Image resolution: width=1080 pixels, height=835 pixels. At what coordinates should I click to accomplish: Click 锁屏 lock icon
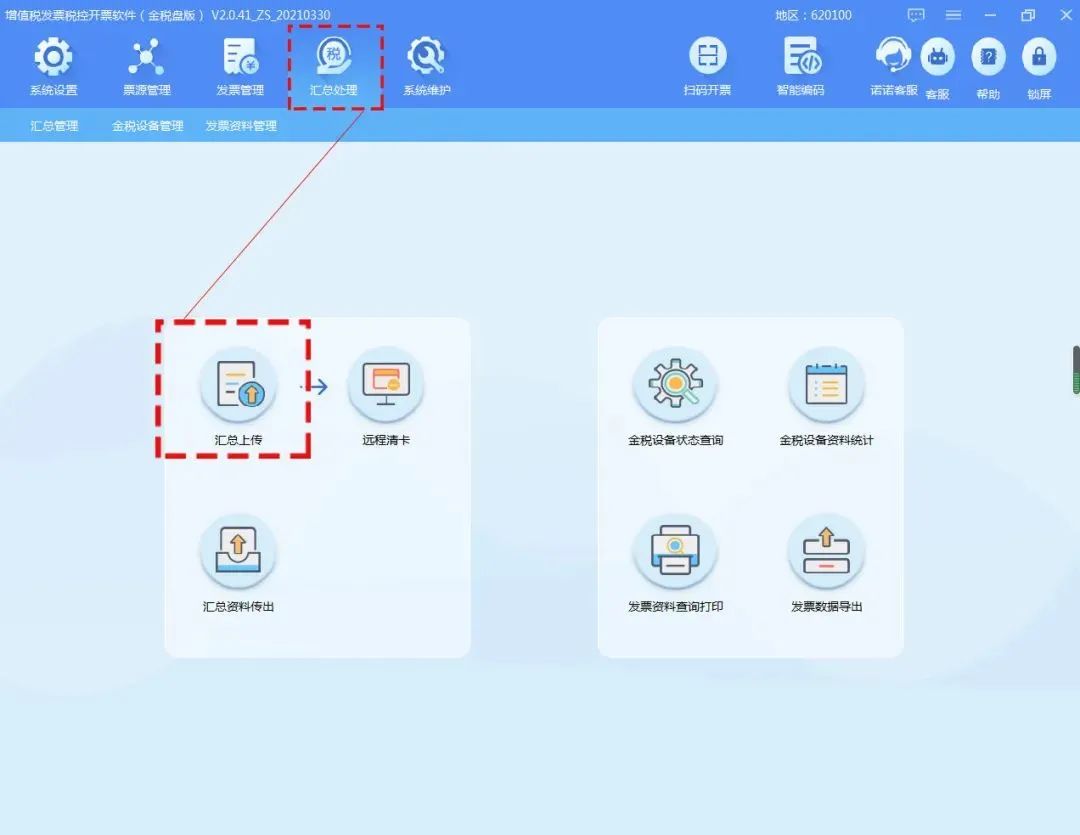[1039, 56]
